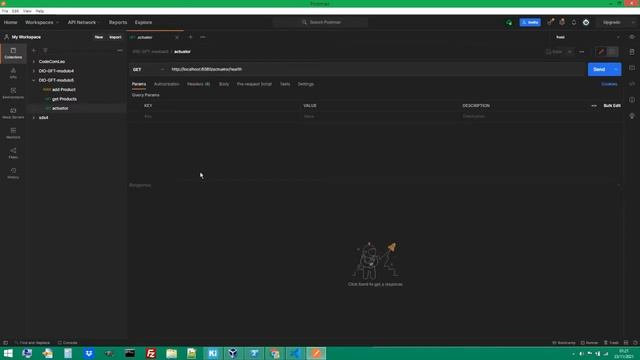Select the add Product request
The image size is (640, 360).
click(x=64, y=90)
